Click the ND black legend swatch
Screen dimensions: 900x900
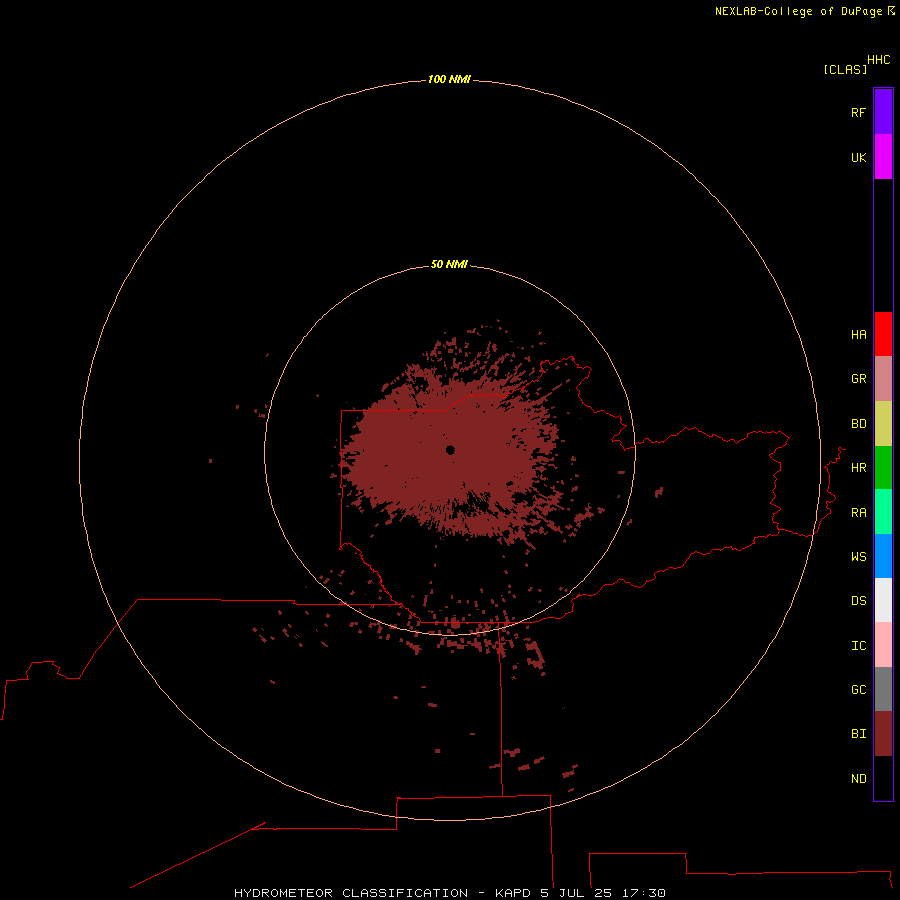coord(883,778)
